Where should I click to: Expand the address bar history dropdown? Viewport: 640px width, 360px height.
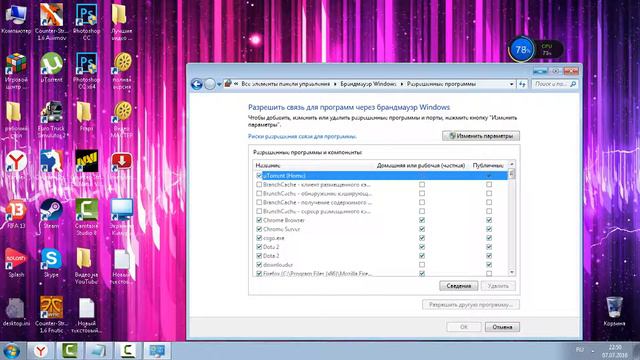tap(511, 84)
